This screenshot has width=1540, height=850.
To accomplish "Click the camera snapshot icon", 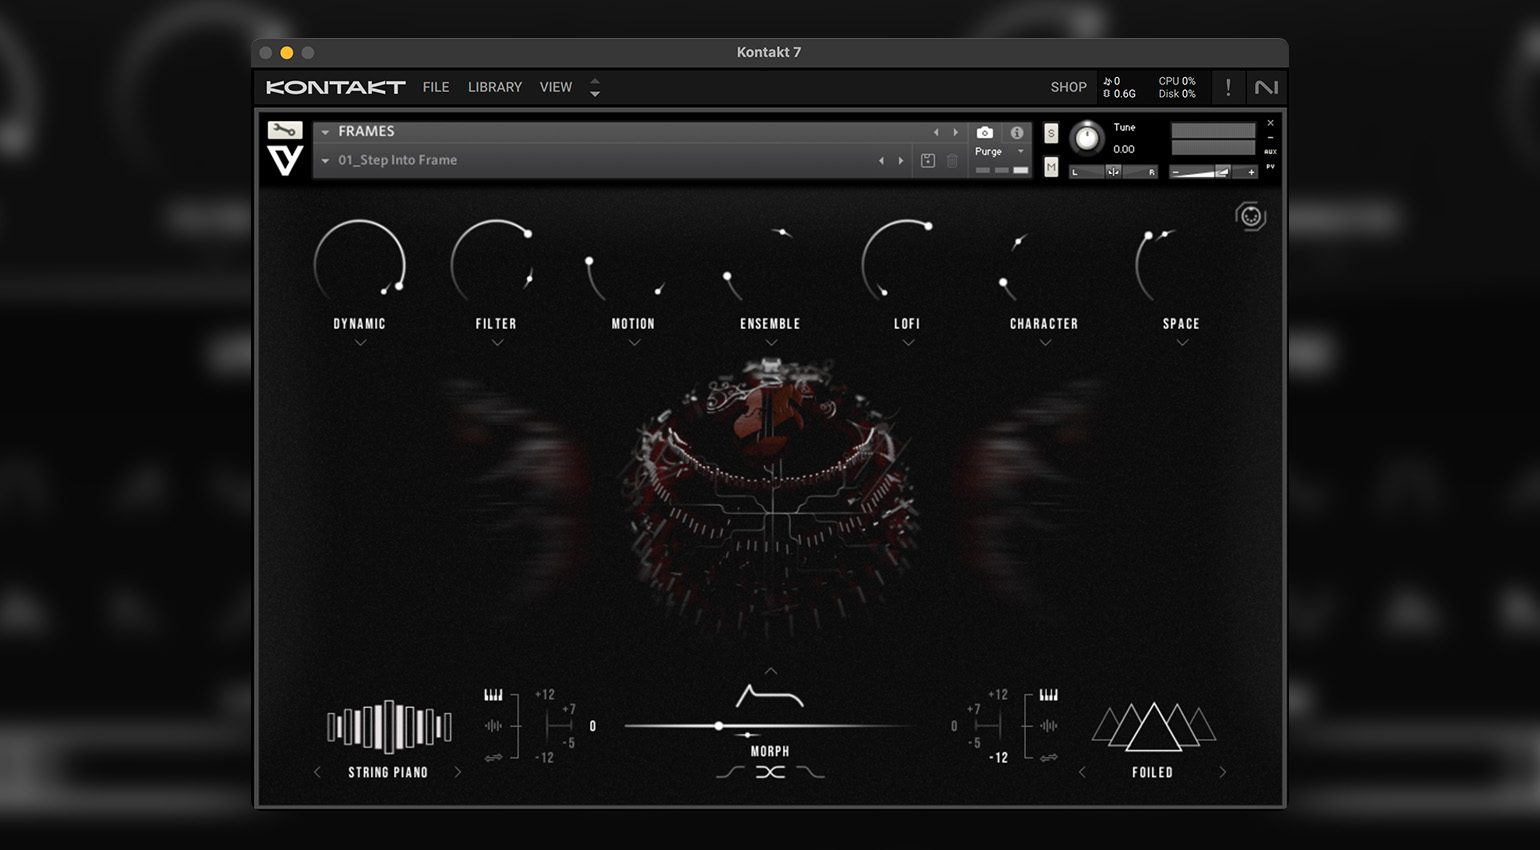I will pos(985,132).
